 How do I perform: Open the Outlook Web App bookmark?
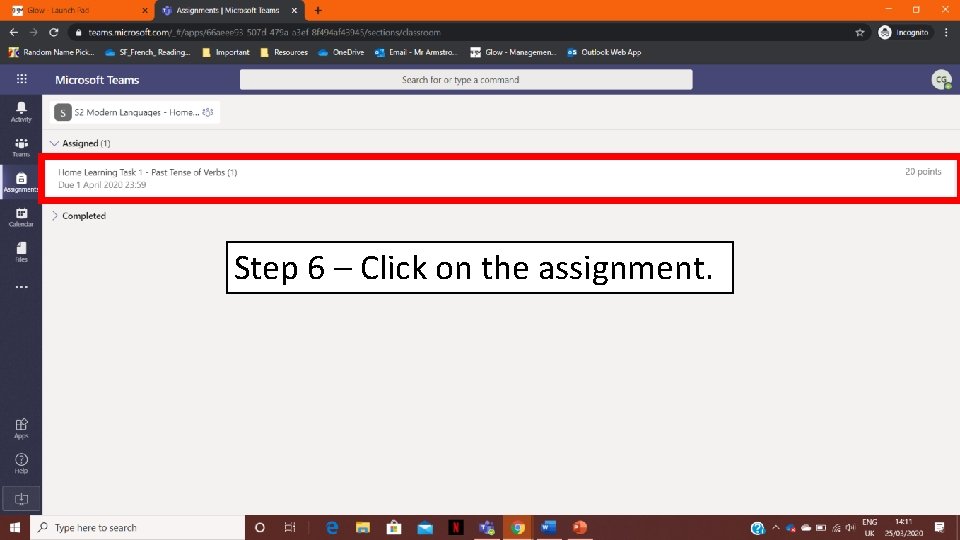[604, 52]
